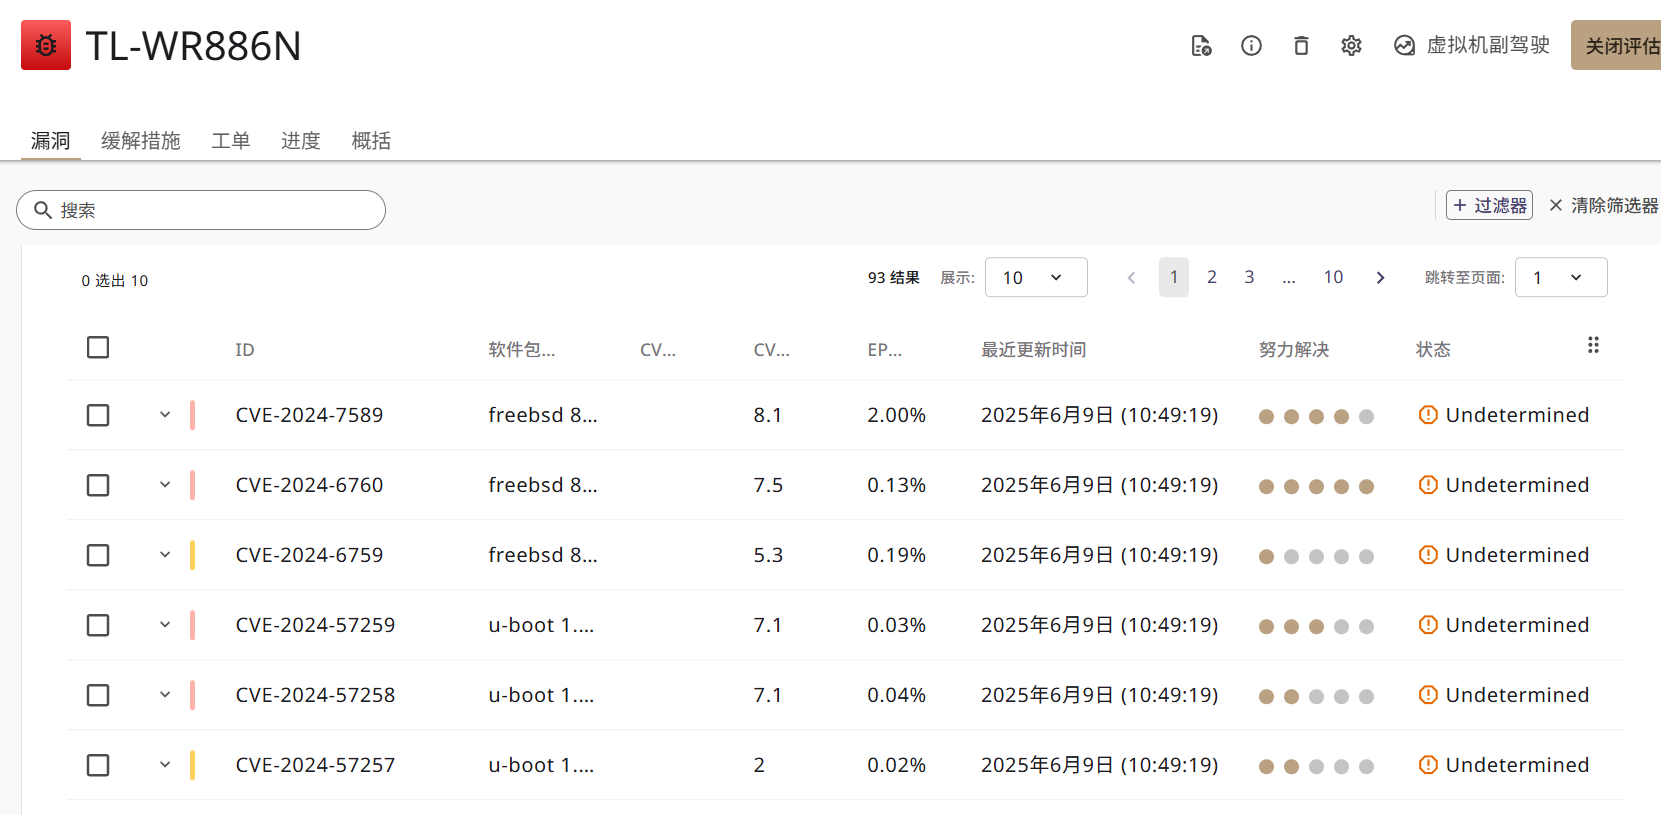Open the 概括 tab

pyautogui.click(x=371, y=141)
